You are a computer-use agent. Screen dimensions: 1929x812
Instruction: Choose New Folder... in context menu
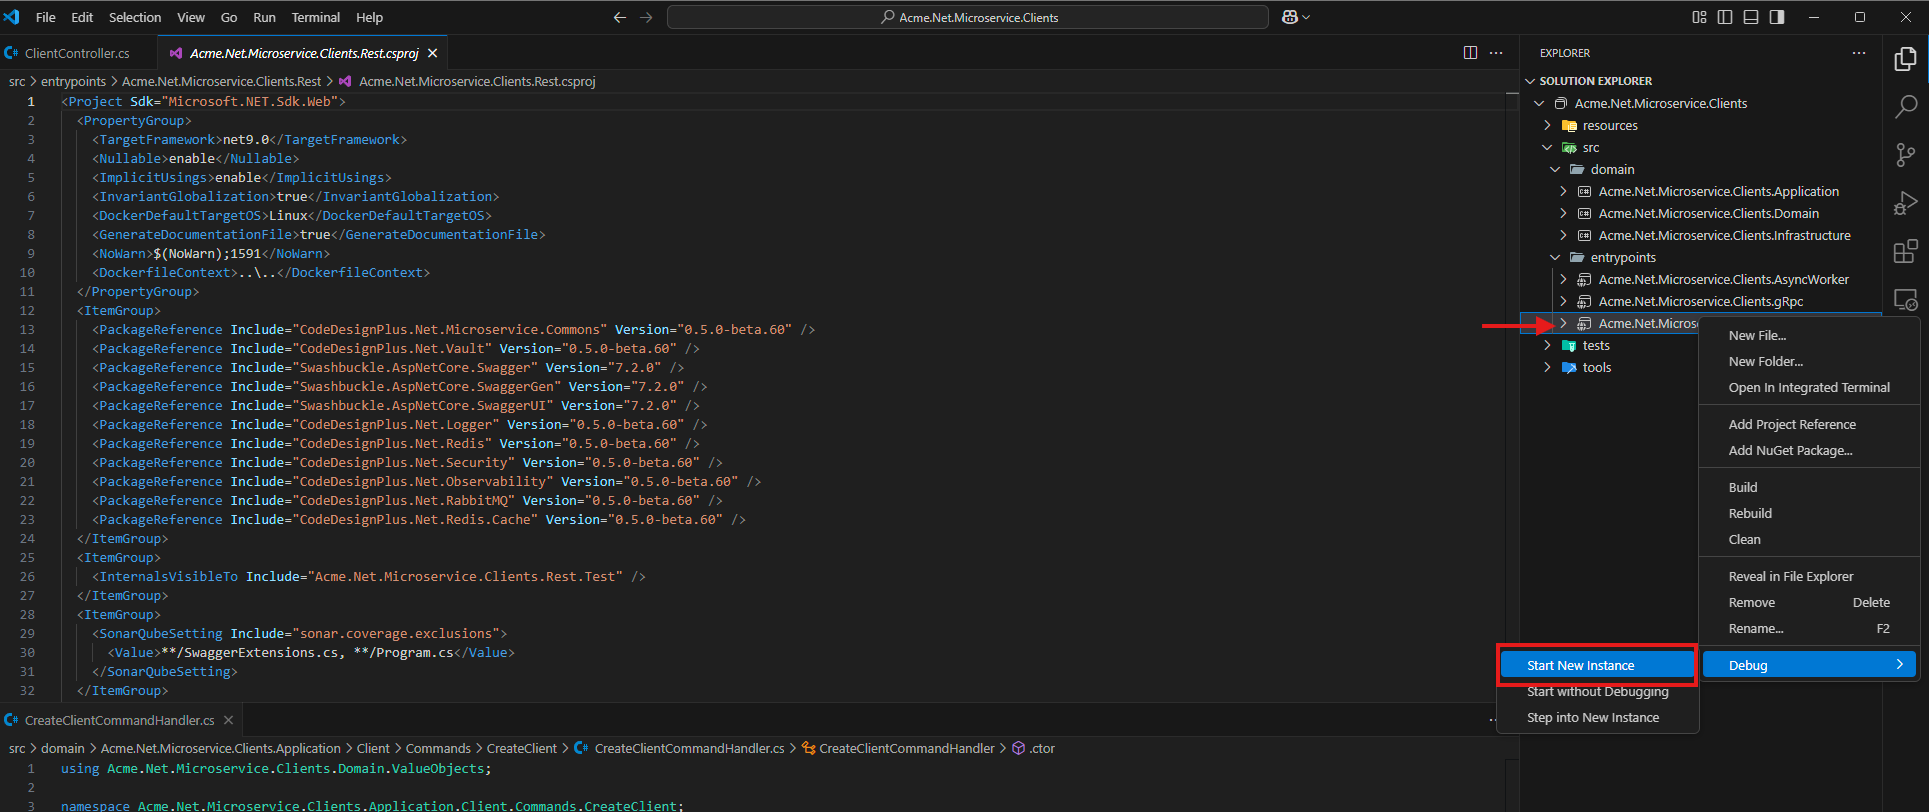click(1809, 361)
